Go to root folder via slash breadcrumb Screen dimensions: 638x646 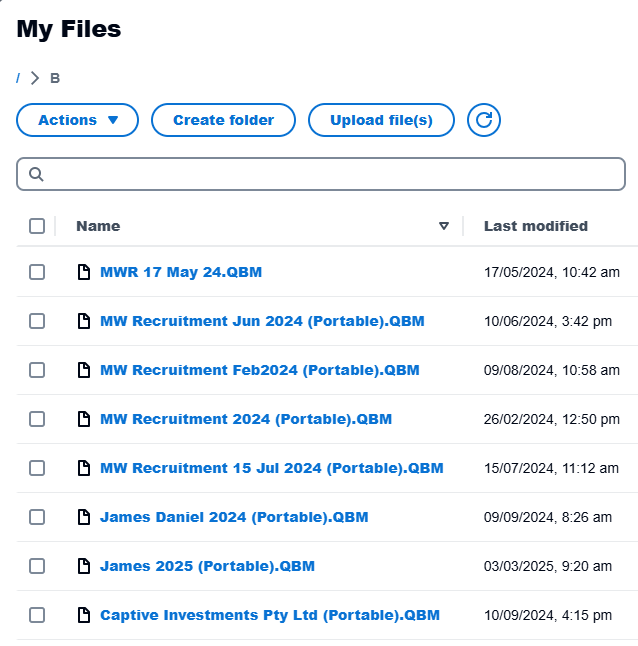pyautogui.click(x=18, y=78)
